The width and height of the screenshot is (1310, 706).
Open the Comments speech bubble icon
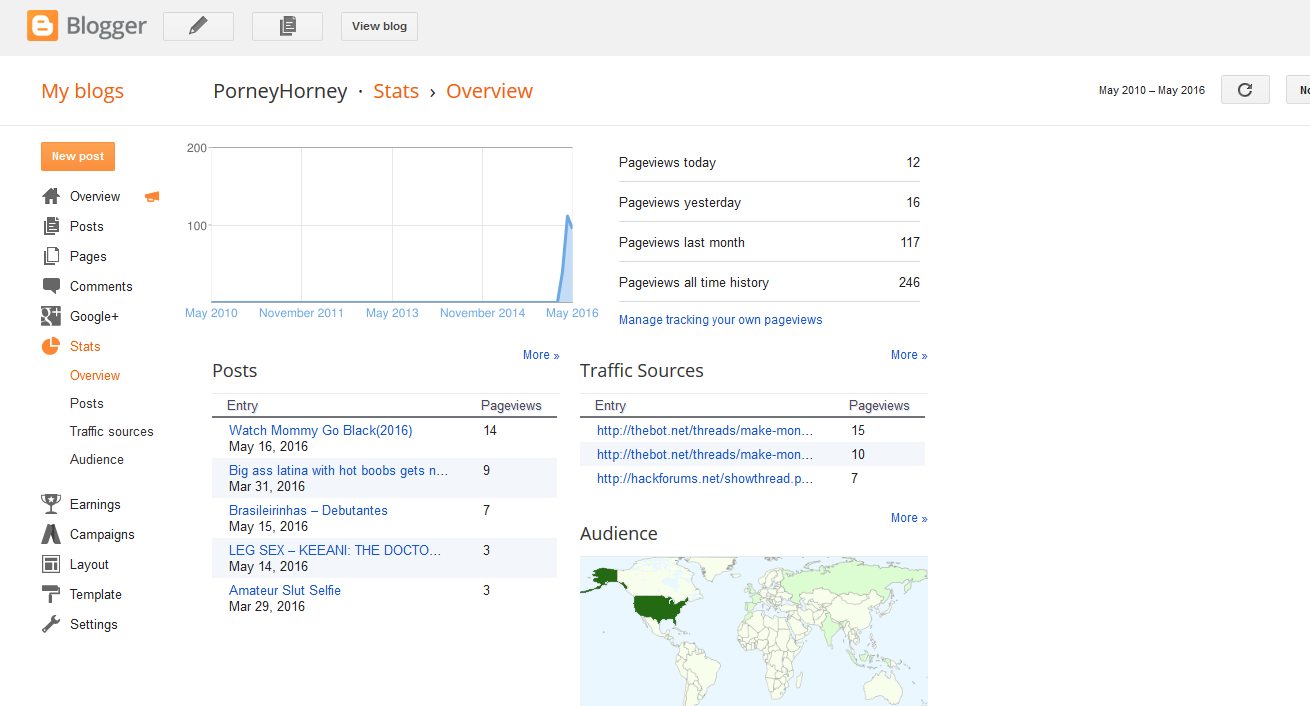(x=51, y=286)
